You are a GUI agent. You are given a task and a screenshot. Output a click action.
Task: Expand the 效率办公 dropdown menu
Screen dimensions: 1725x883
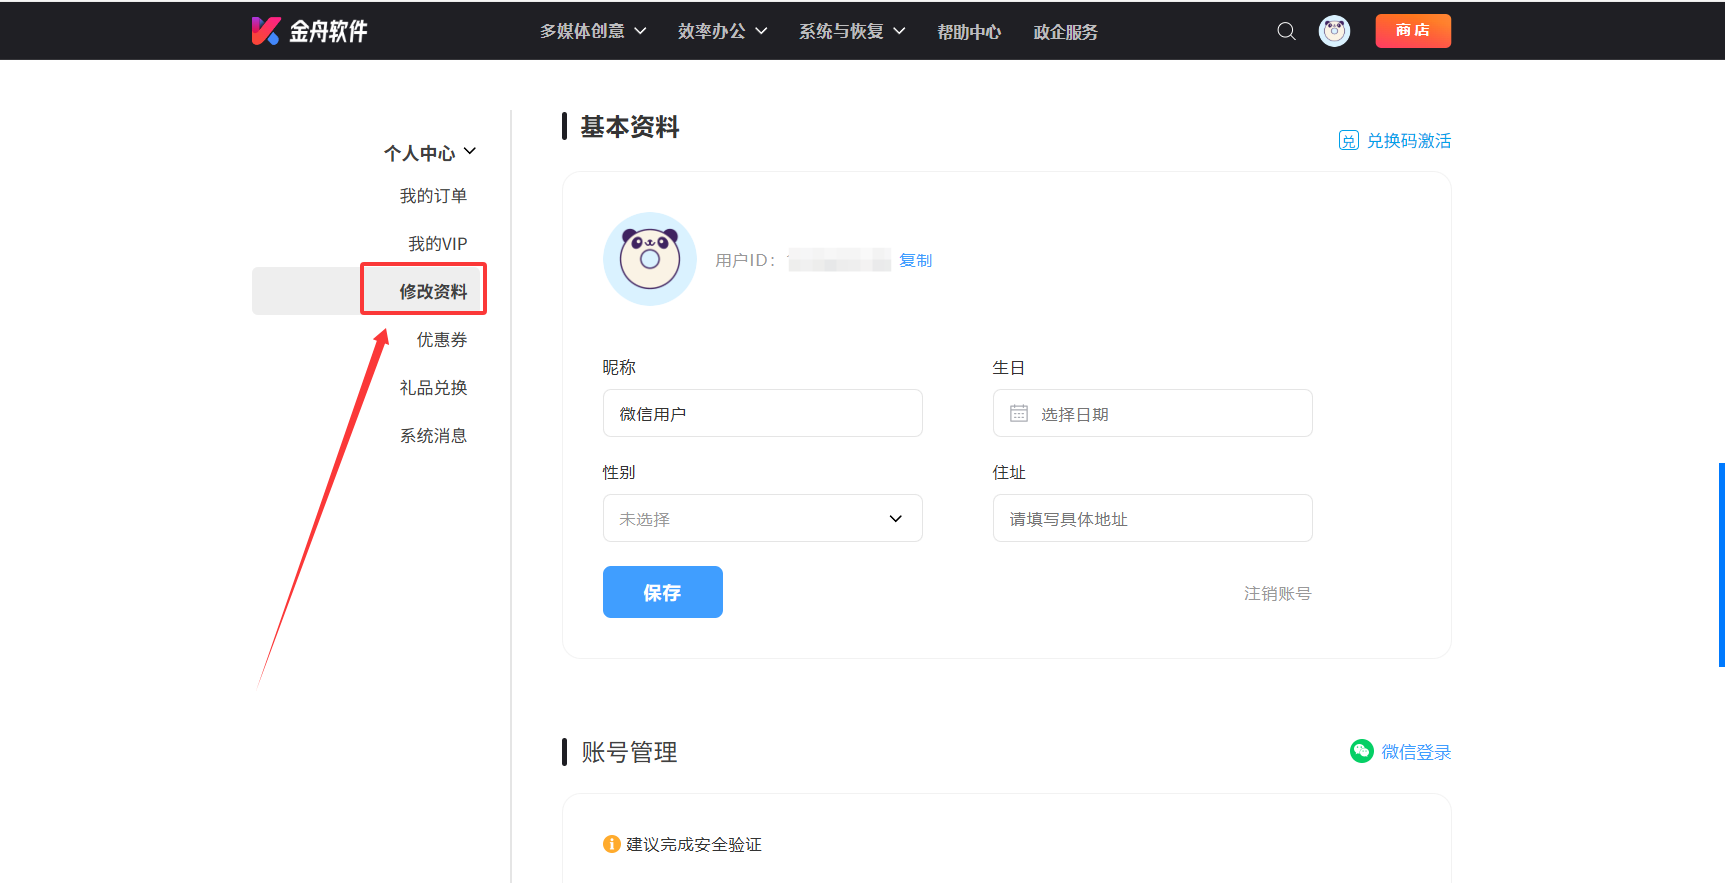click(722, 31)
